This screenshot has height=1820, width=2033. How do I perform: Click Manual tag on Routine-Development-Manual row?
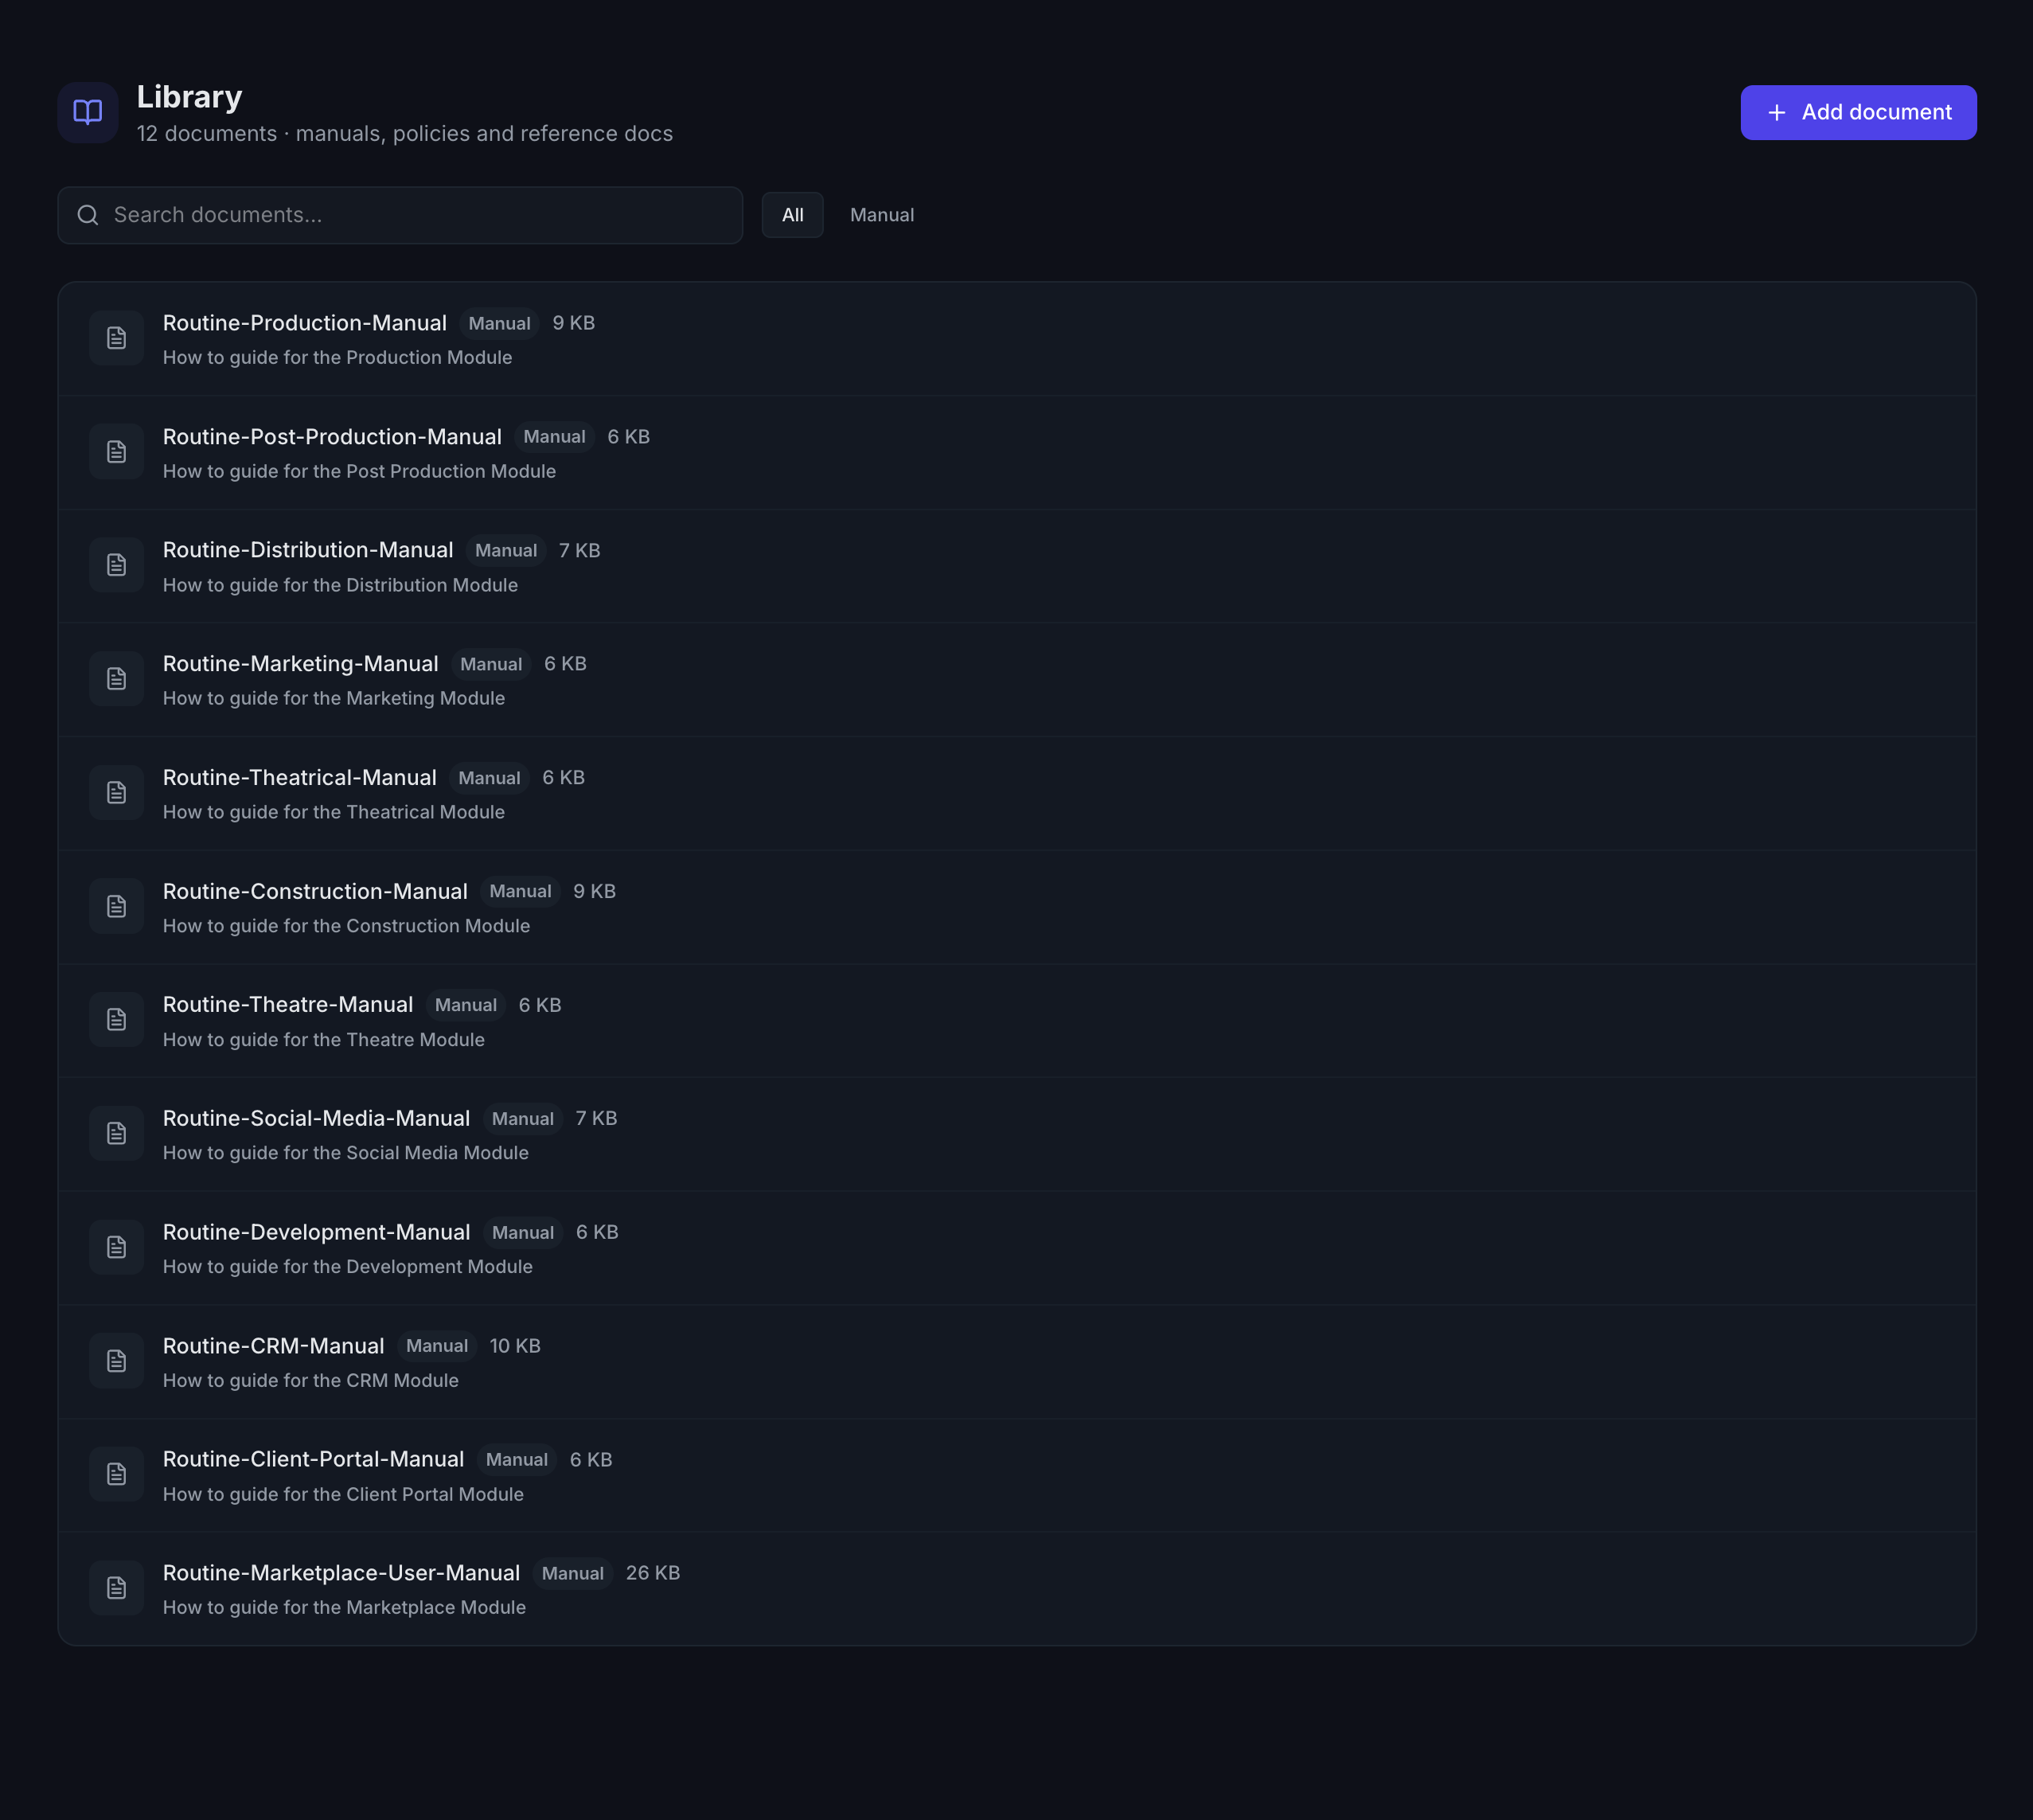click(523, 1233)
